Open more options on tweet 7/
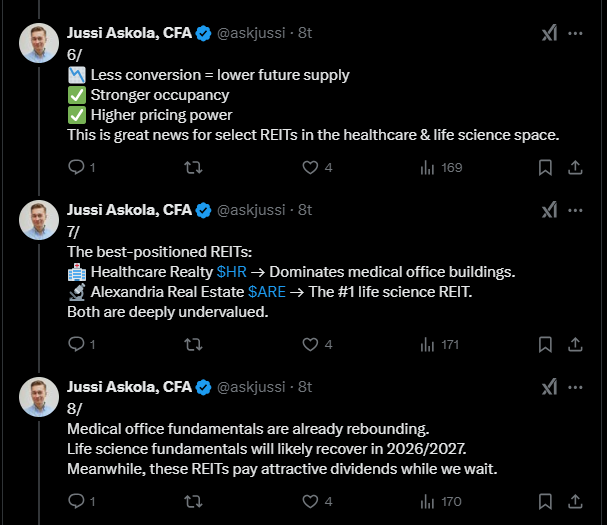The image size is (607, 525). (575, 210)
